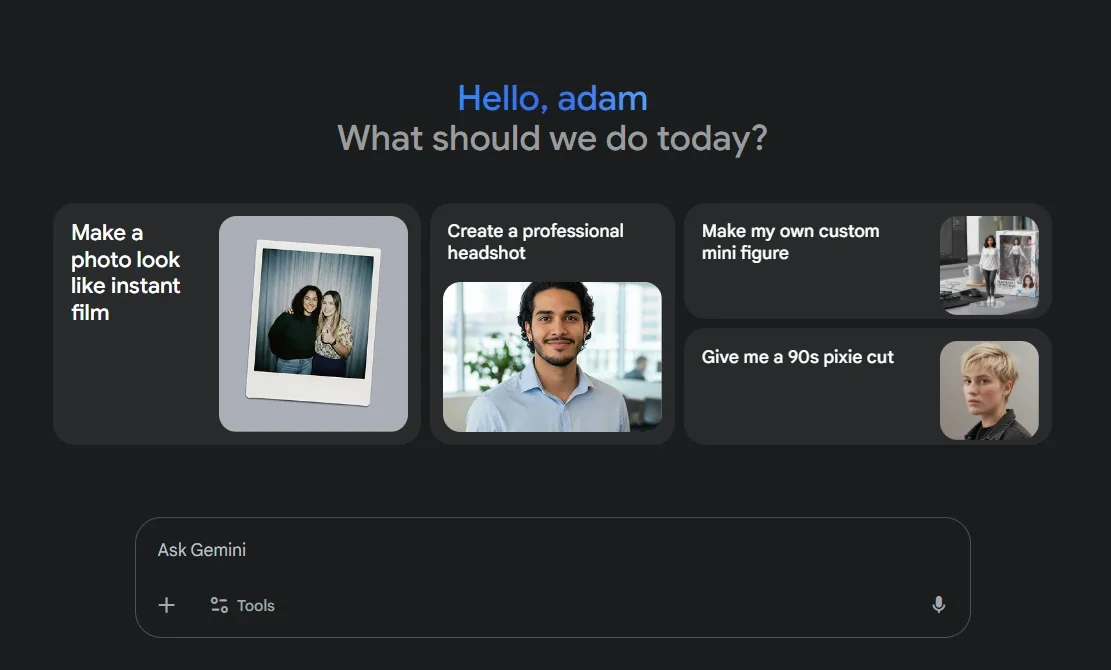Click 'What should we do today?' heading
This screenshot has height=670, width=1111.
pyautogui.click(x=553, y=138)
